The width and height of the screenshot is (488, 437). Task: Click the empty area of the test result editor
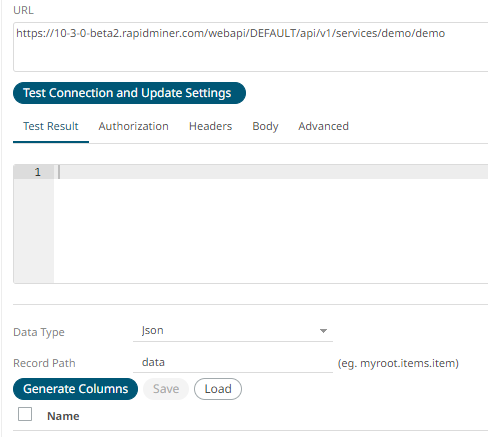coord(271,231)
